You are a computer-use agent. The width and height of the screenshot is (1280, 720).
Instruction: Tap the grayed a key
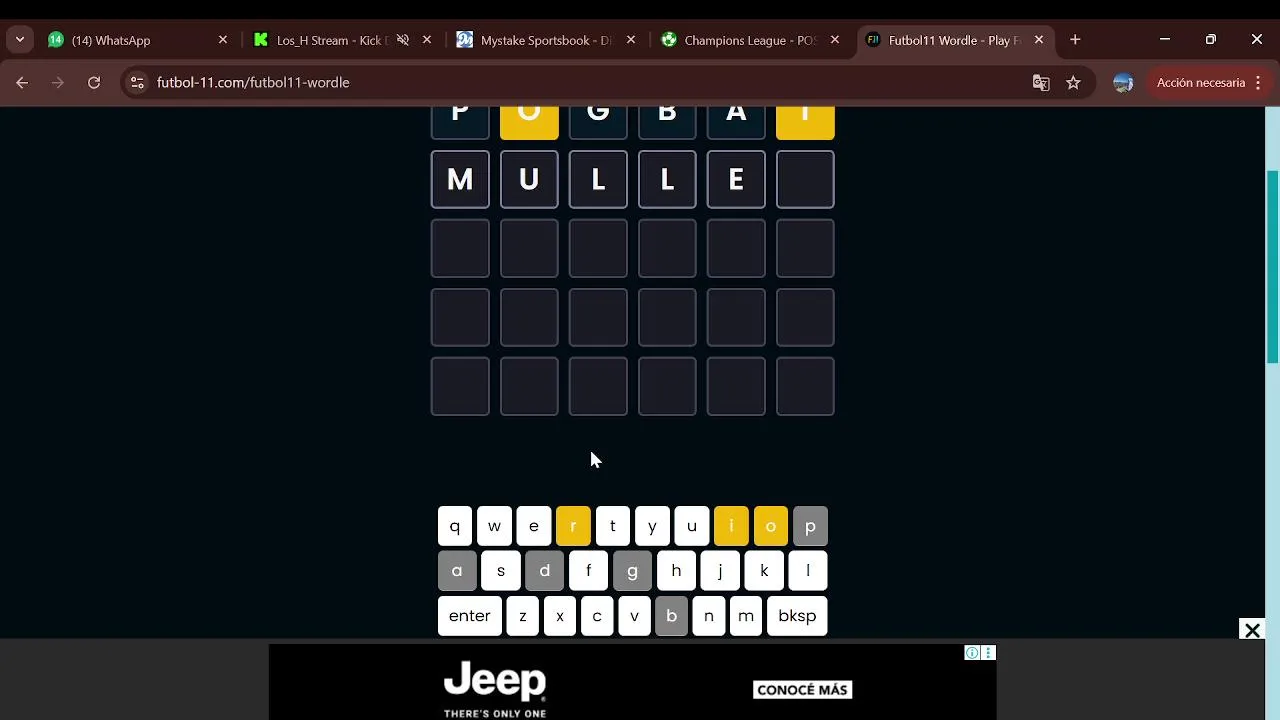457,571
